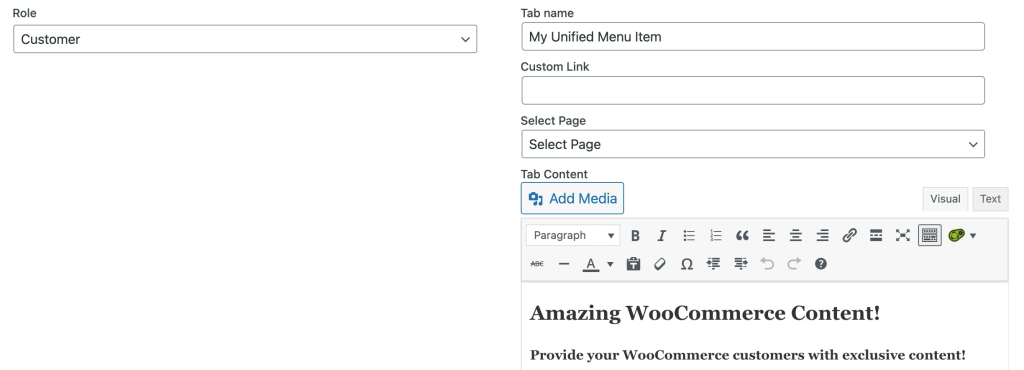Enter fullscreen distraction-free mode
Screen dimensions: 1024x370
[x=903, y=236]
